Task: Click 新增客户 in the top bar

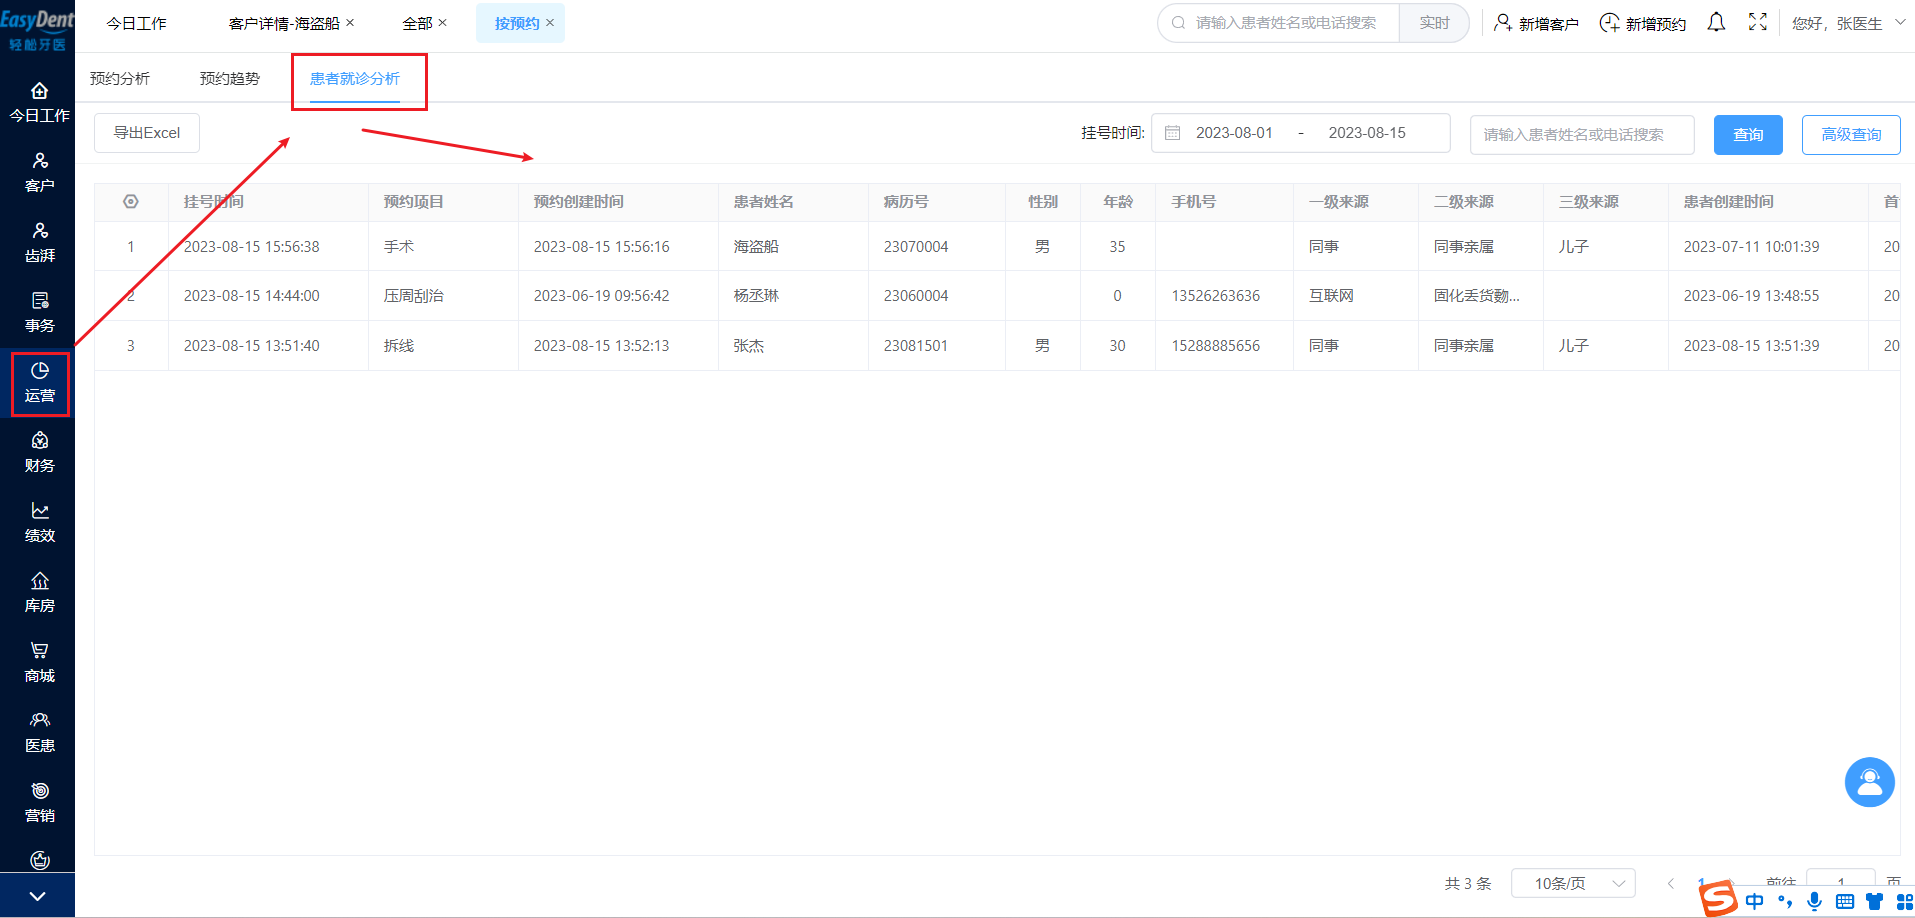Action: pyautogui.click(x=1536, y=23)
